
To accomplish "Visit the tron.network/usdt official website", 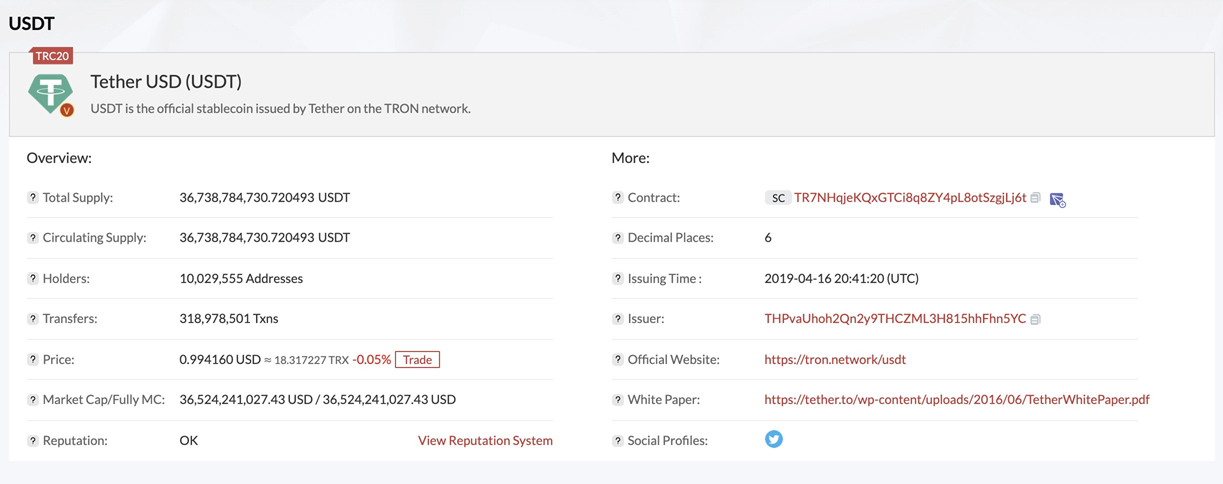I will 834,359.
